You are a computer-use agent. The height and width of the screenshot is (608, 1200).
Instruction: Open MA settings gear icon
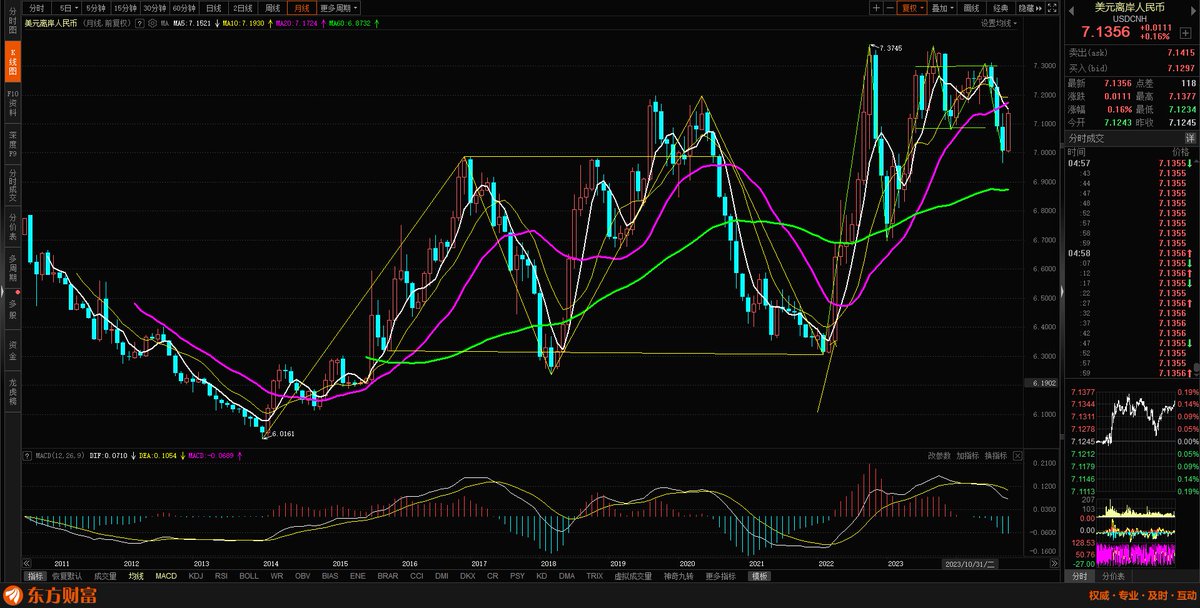(151, 22)
